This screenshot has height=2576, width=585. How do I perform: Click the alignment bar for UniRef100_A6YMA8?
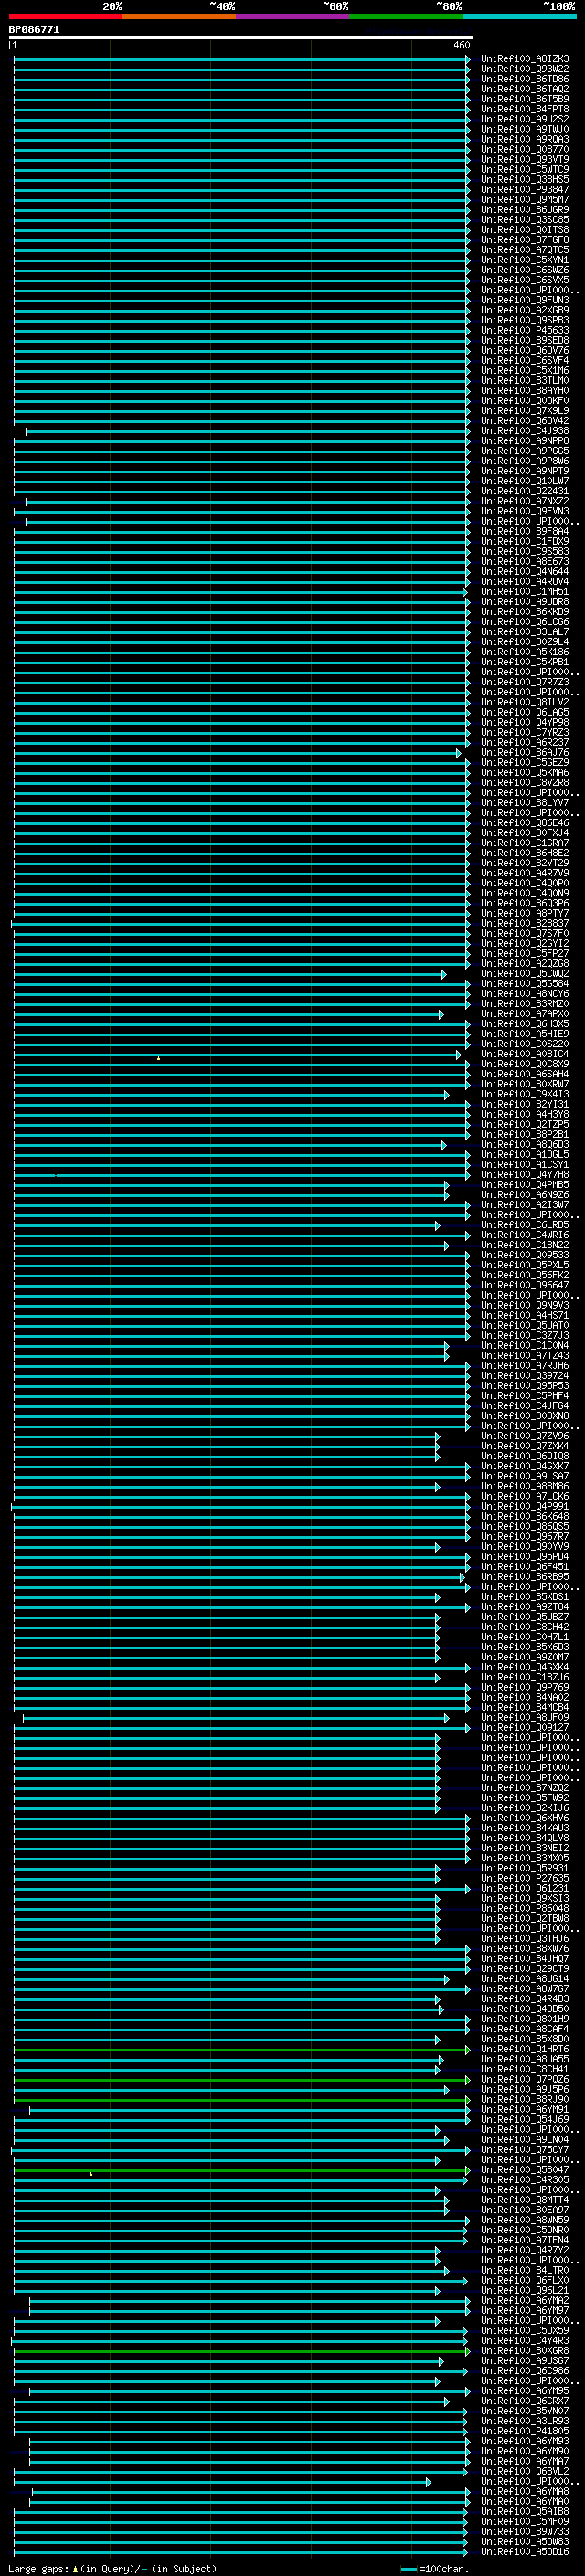coord(251,2491)
